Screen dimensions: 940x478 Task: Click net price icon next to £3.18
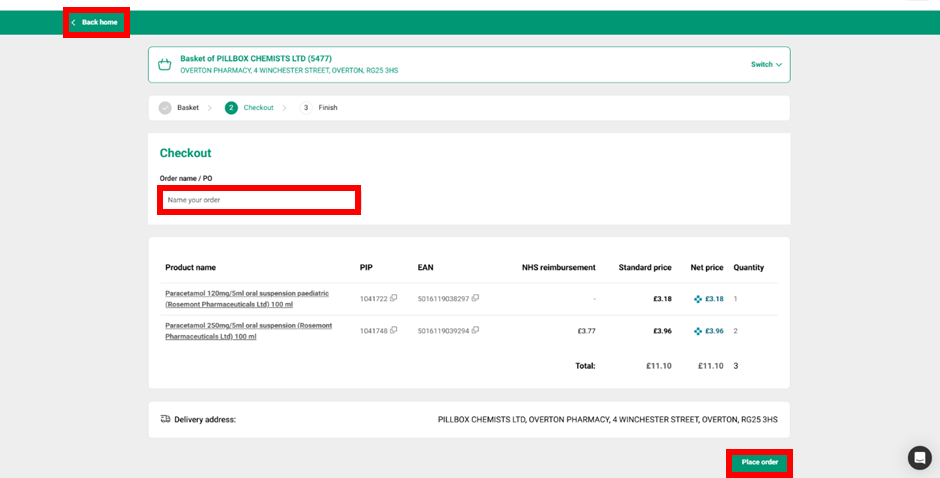tap(698, 299)
